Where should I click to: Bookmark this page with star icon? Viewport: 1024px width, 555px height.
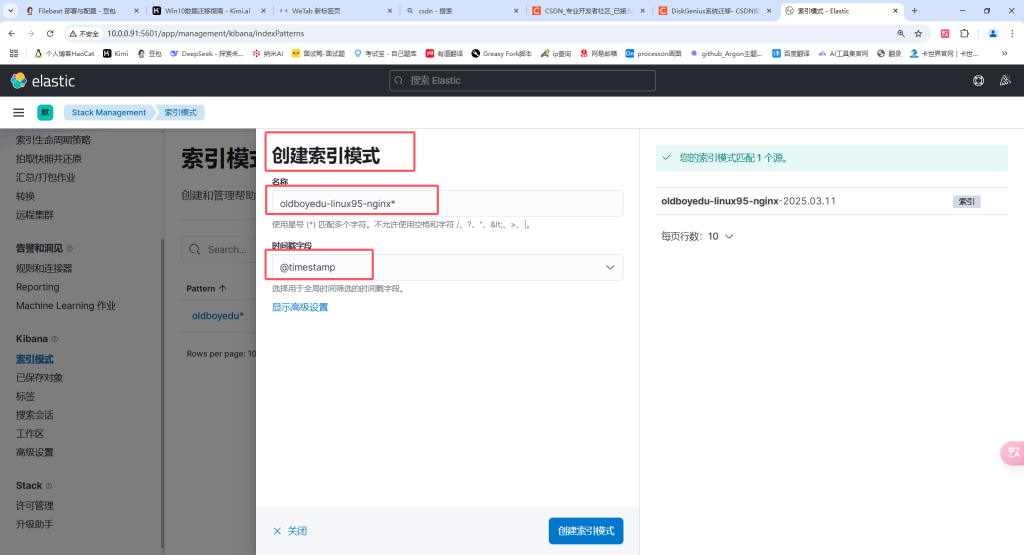pos(918,33)
